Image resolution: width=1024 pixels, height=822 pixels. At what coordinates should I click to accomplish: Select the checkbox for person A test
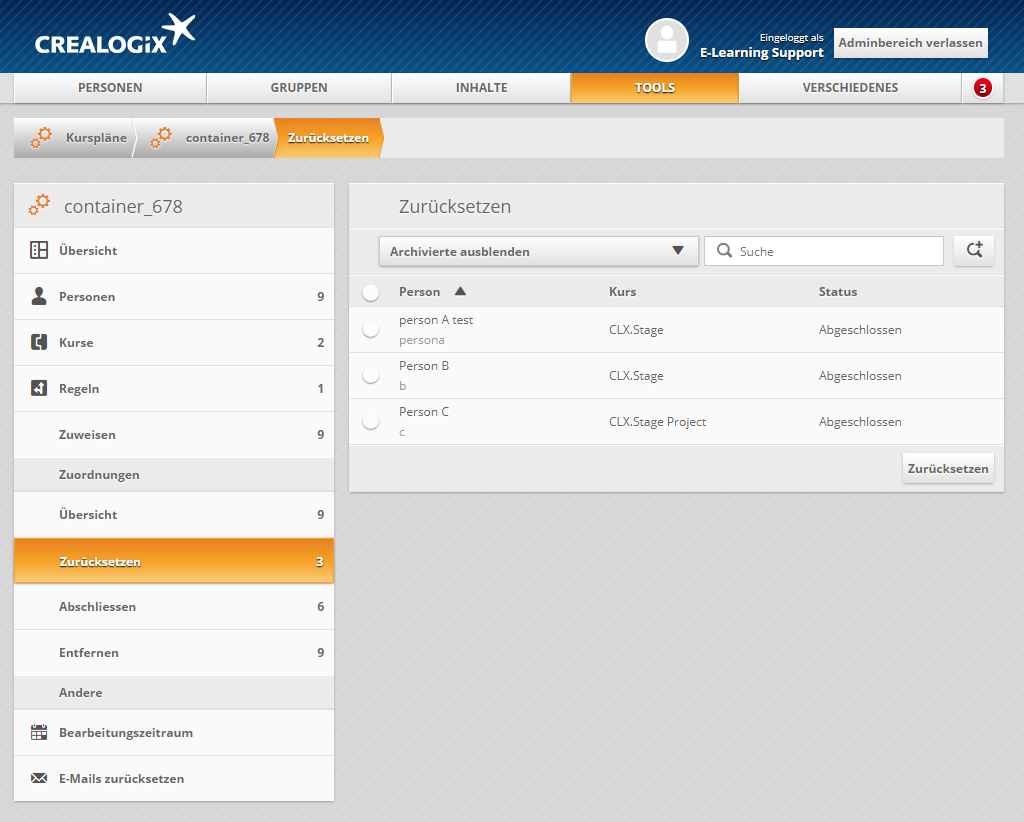[x=371, y=329]
